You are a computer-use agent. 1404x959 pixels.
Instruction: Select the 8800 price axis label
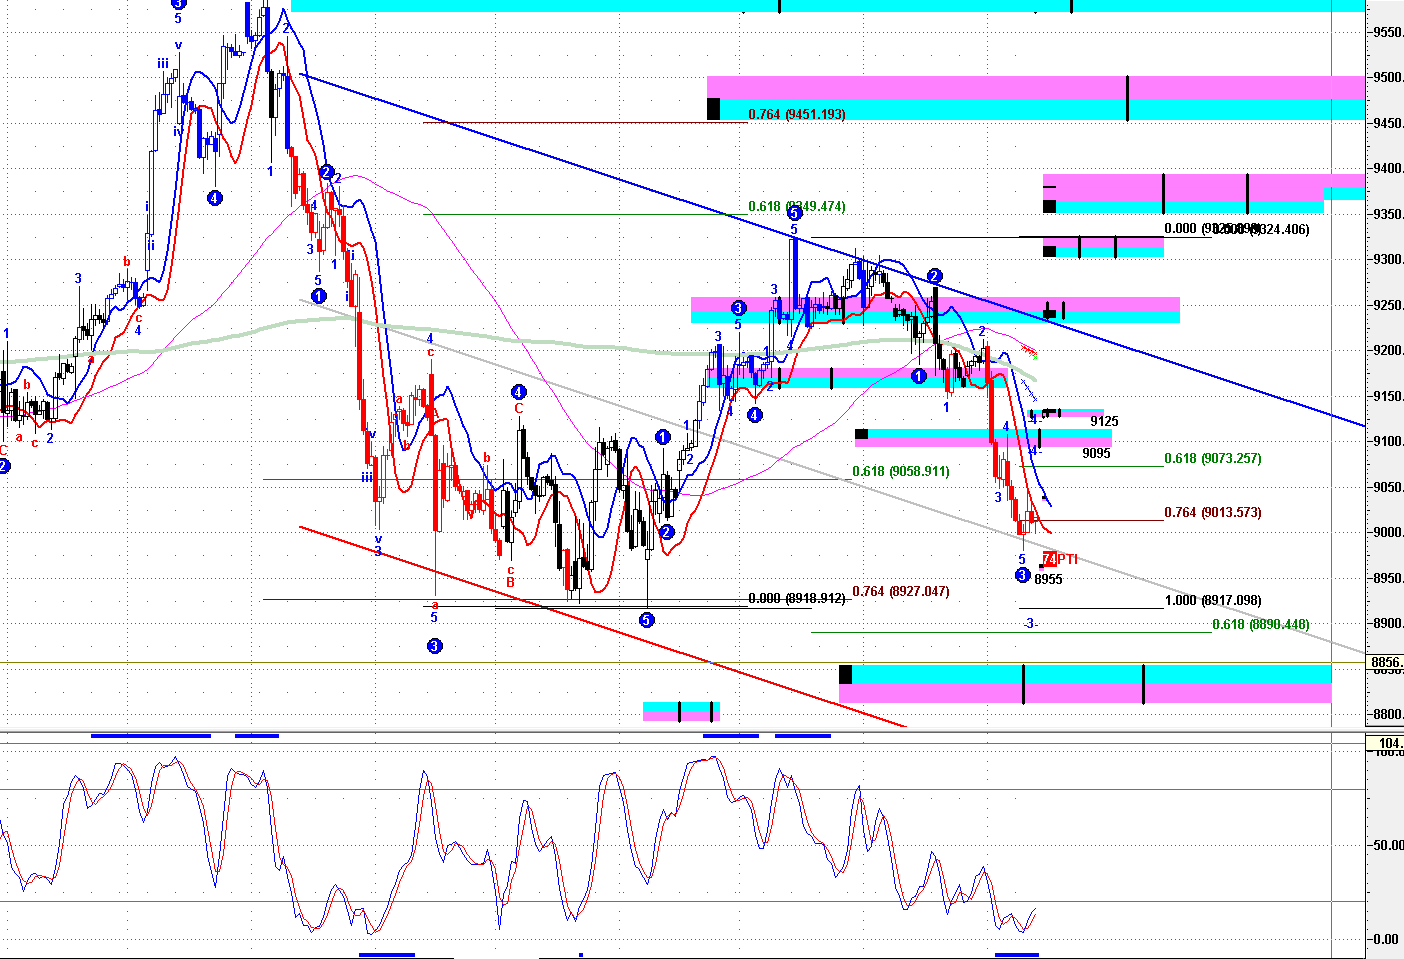click(1387, 714)
